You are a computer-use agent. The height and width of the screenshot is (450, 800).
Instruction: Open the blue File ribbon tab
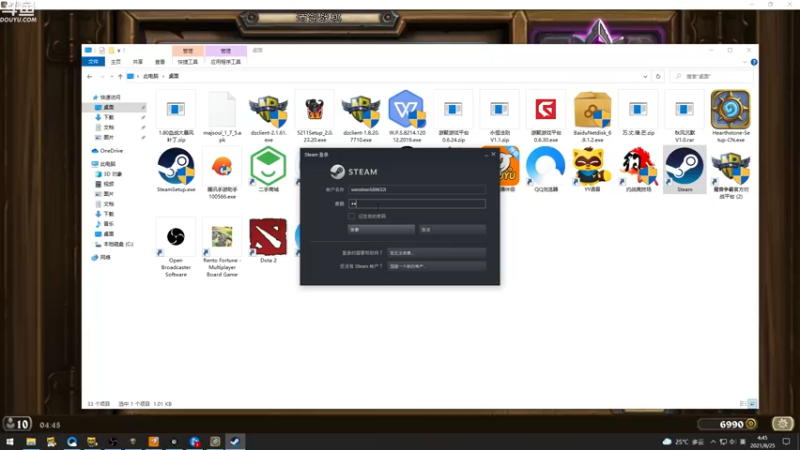coord(93,62)
